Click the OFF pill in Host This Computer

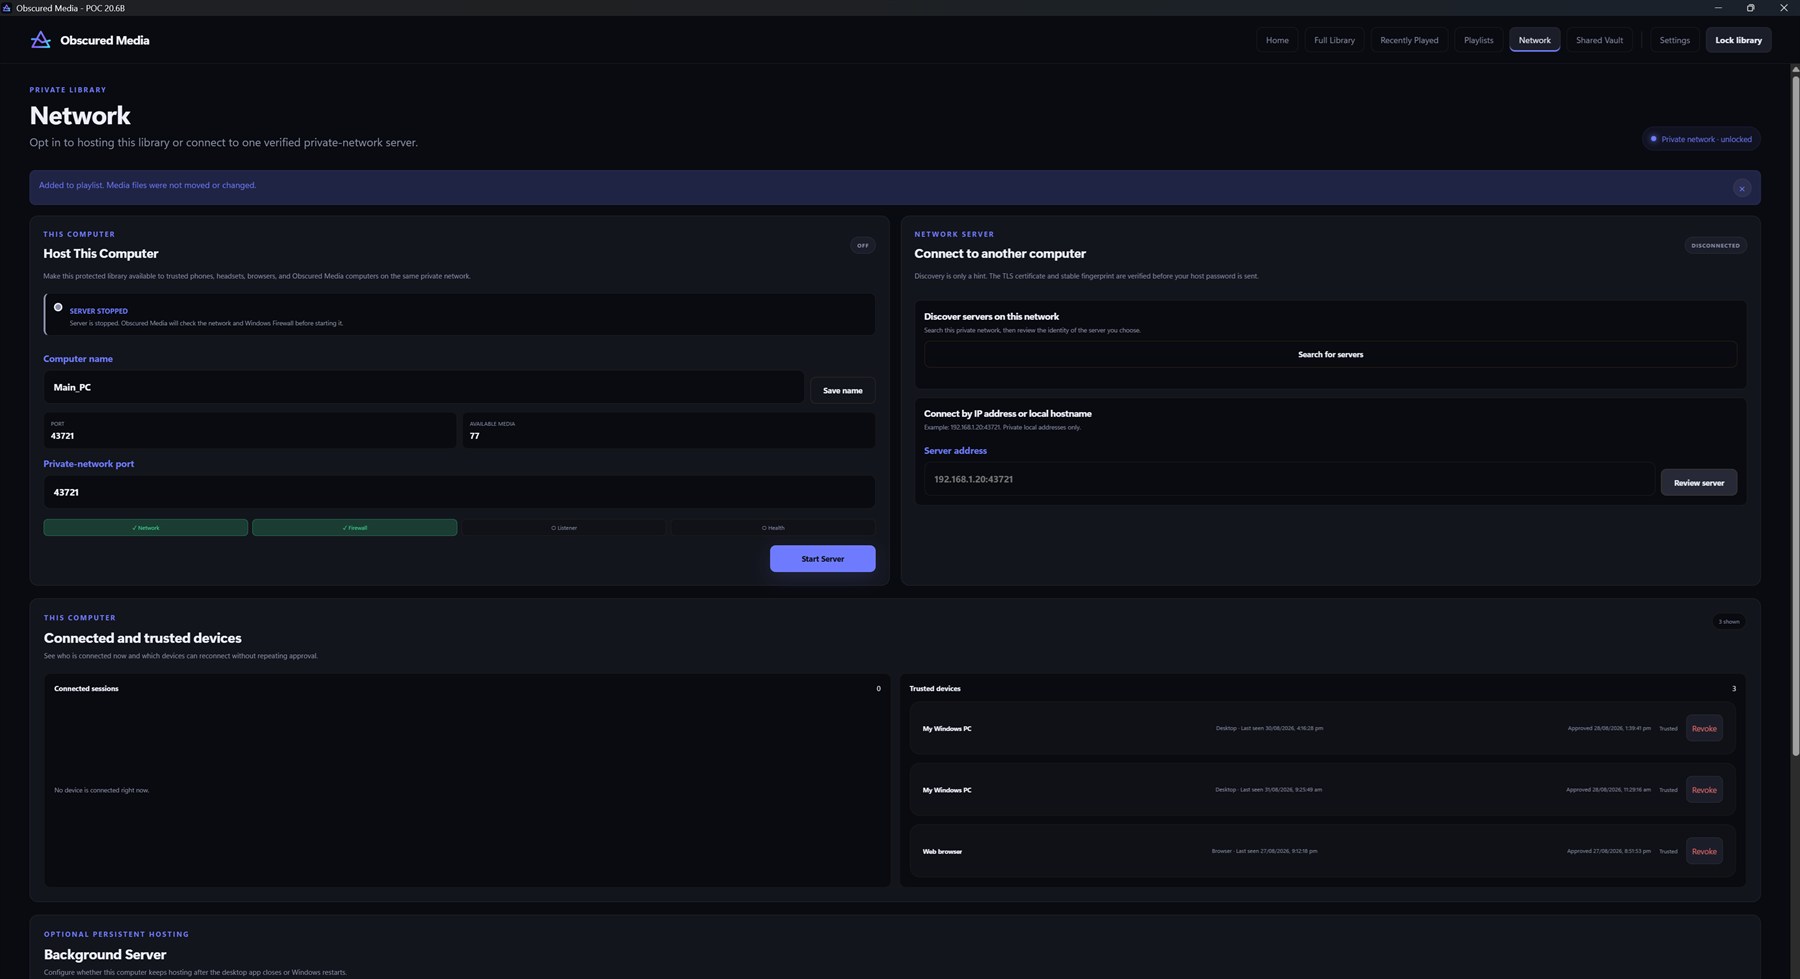coord(862,245)
